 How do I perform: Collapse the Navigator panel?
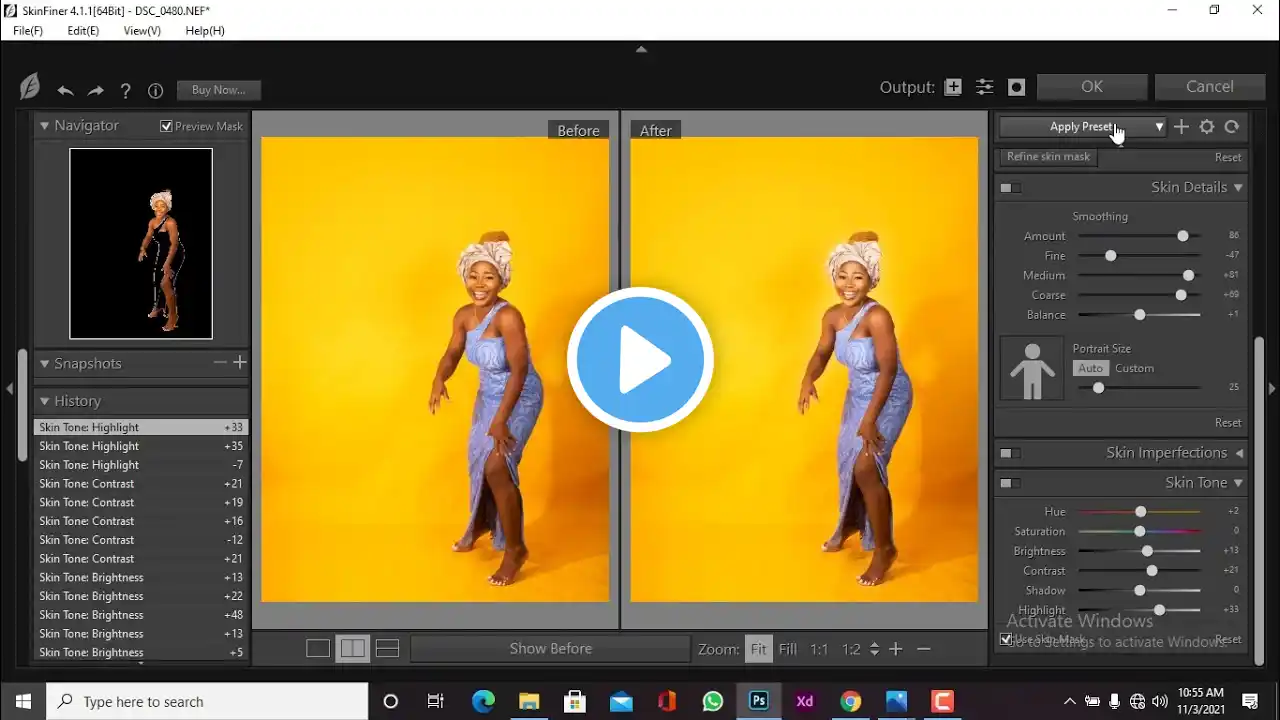pos(44,125)
